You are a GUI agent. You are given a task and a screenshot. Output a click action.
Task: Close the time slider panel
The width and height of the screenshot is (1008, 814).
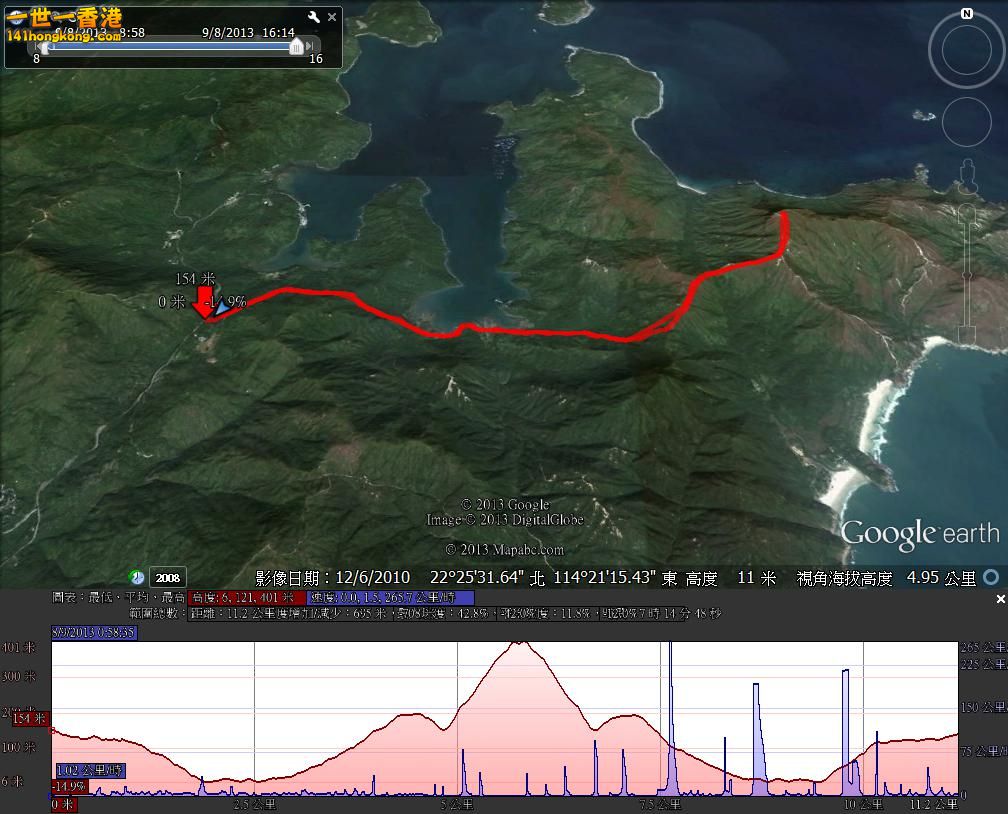coord(333,17)
